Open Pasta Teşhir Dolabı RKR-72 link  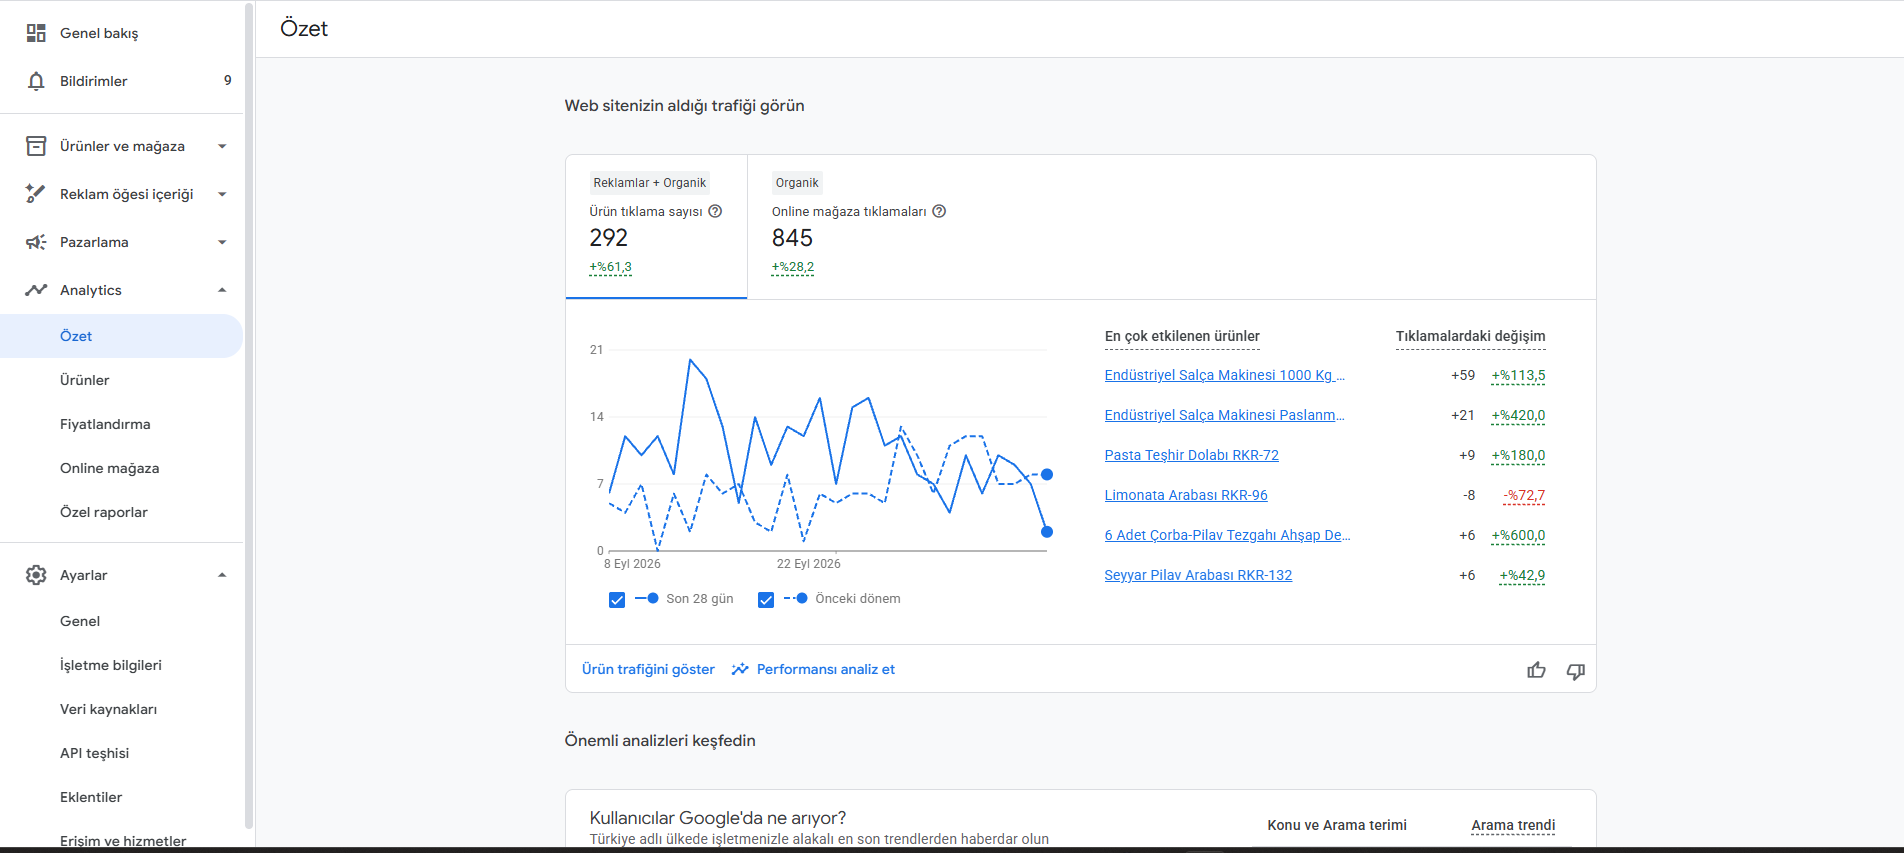pyautogui.click(x=1191, y=455)
